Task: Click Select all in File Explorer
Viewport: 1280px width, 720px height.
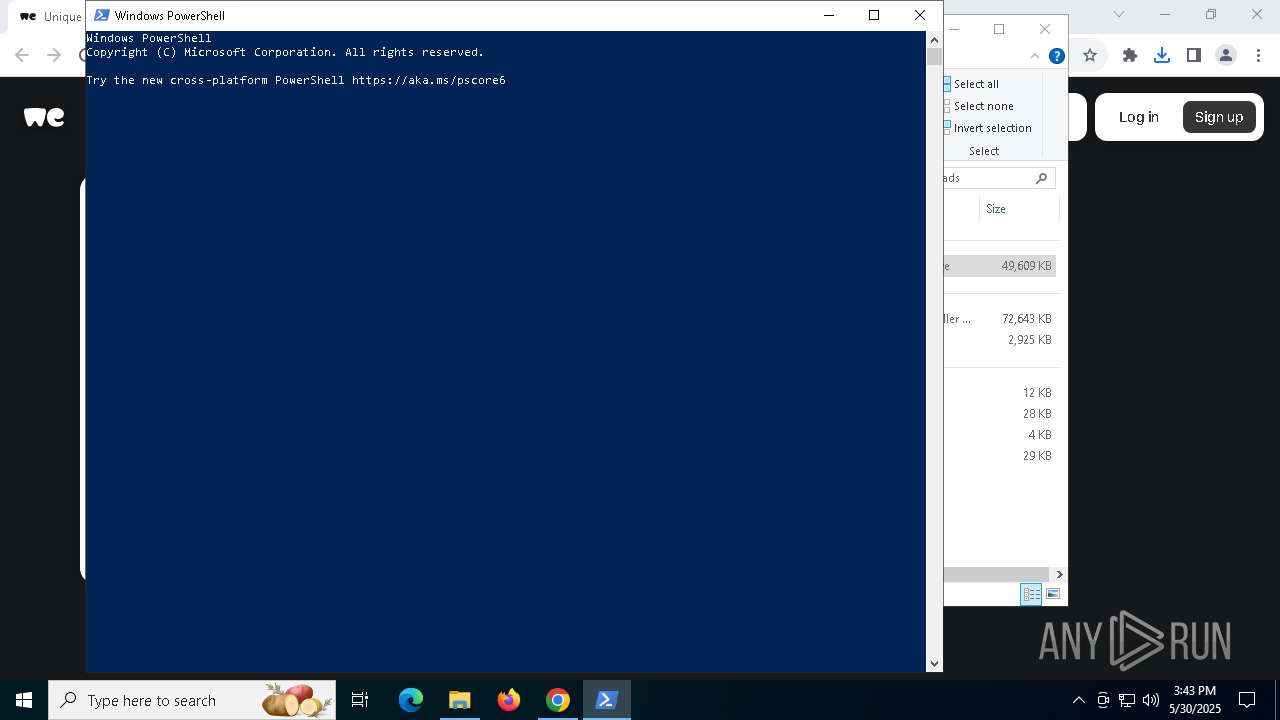Action: point(976,84)
